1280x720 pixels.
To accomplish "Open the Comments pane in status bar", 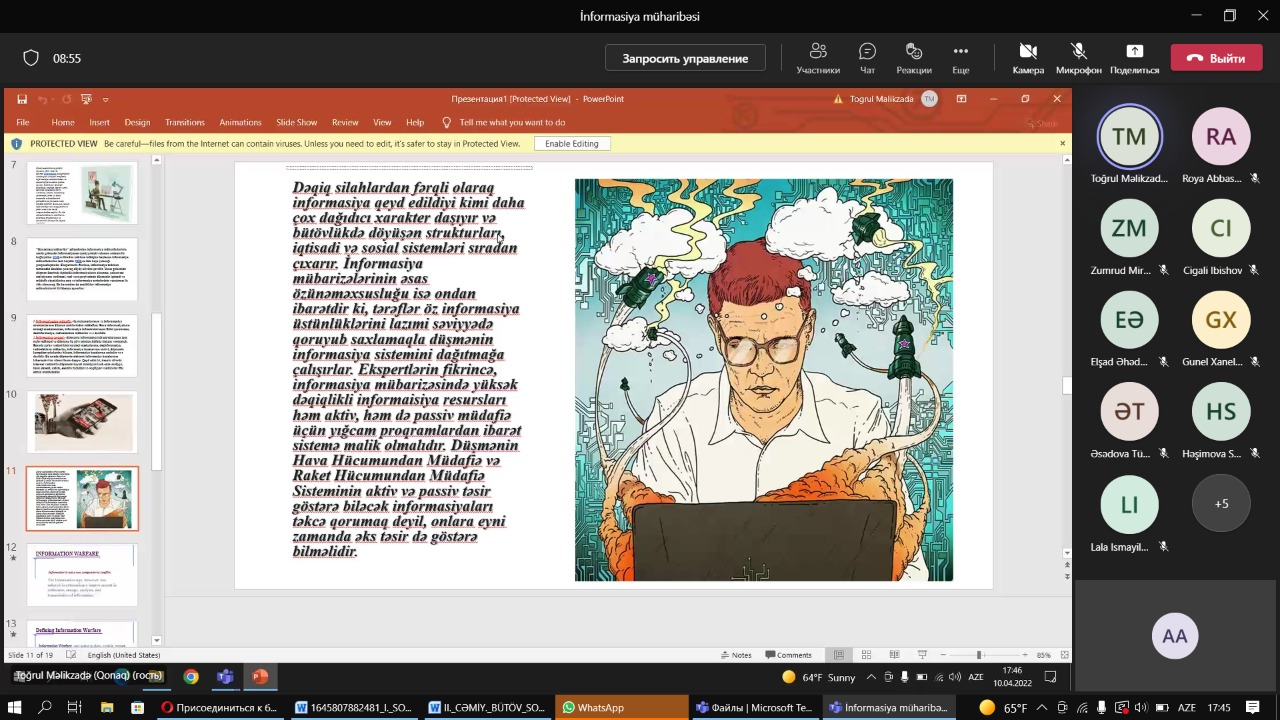I will click(788, 655).
